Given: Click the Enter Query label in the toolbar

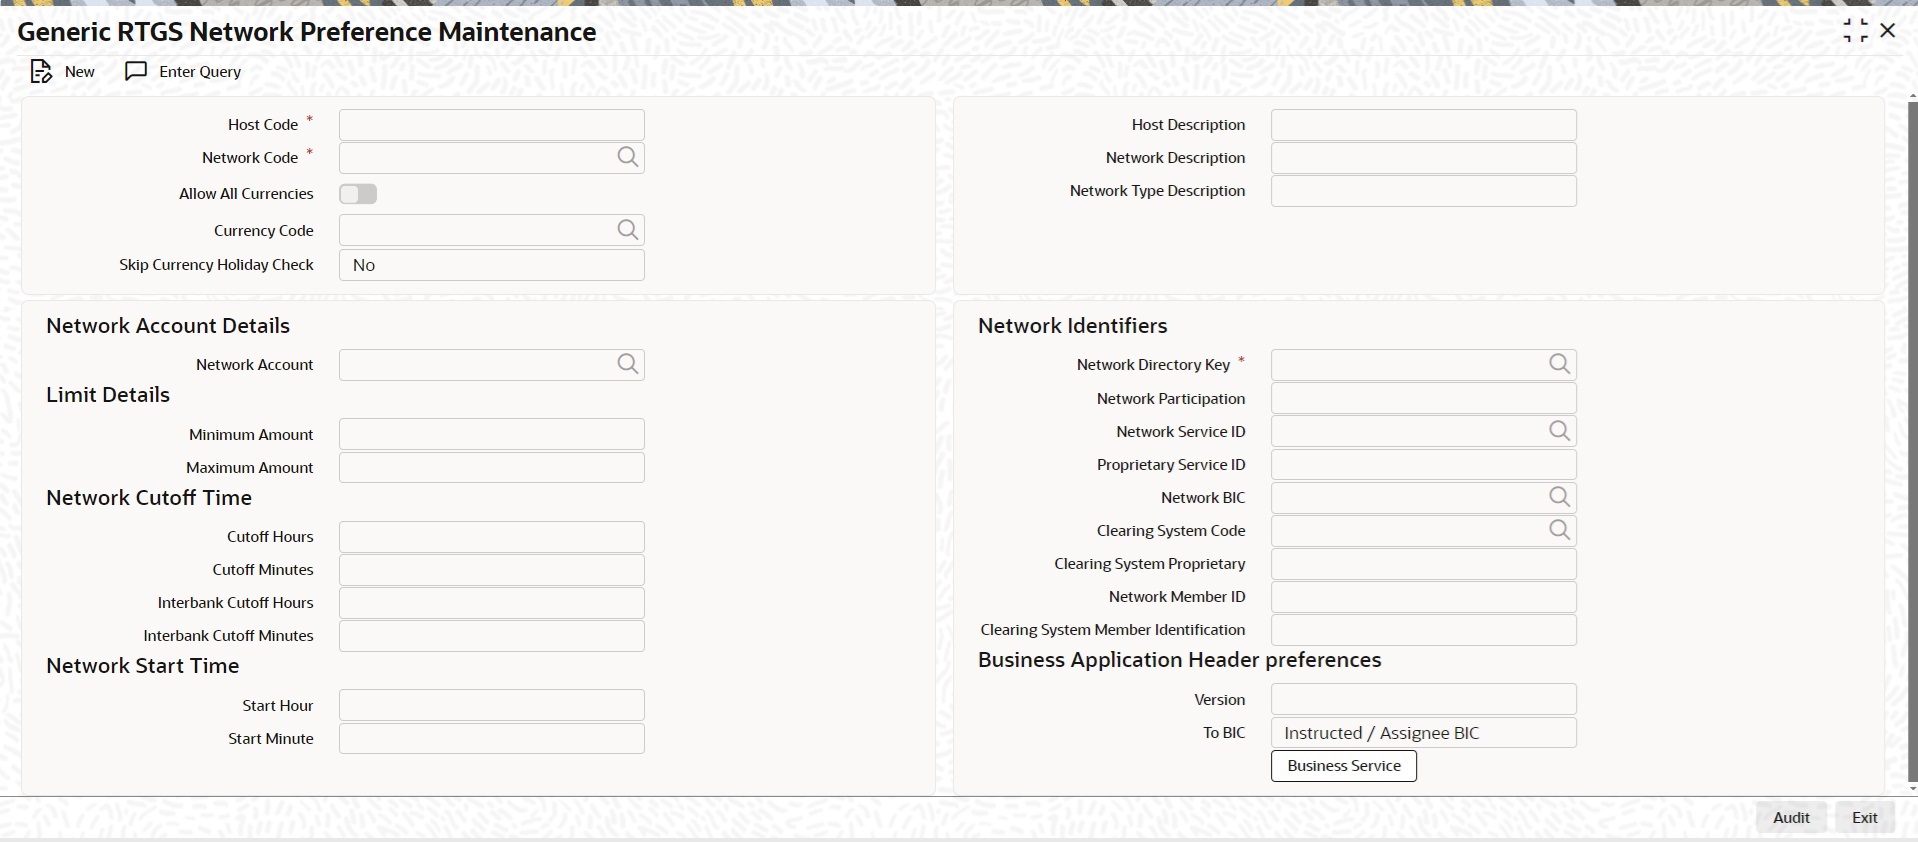Looking at the screenshot, I should 200,72.
